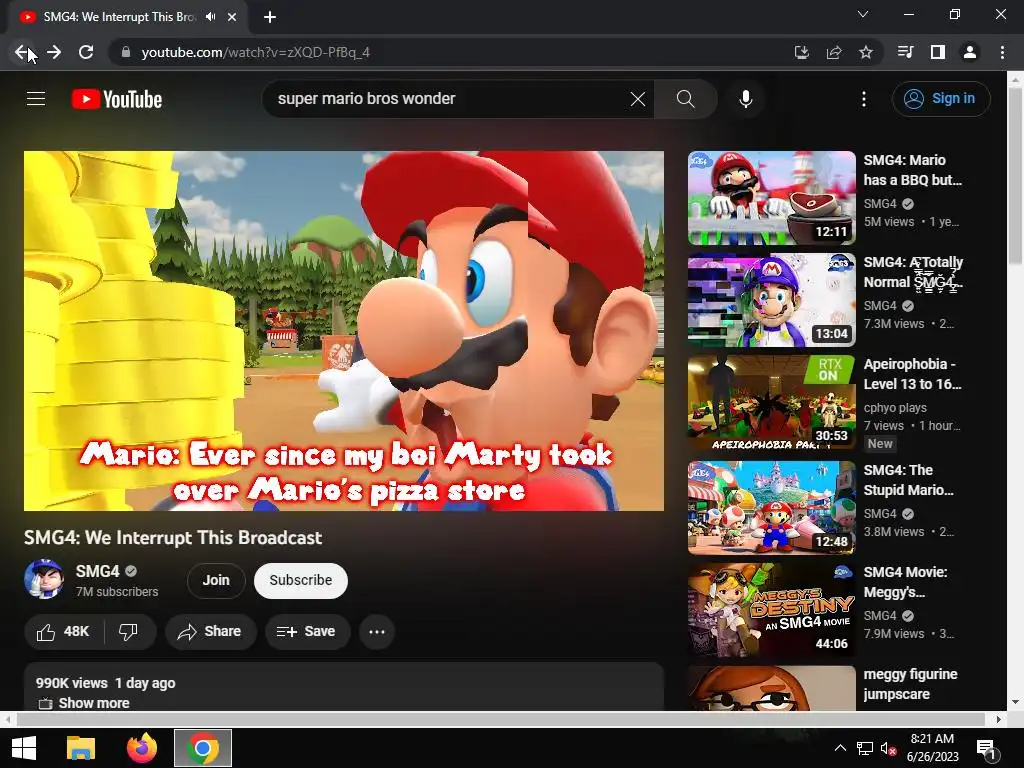The height and width of the screenshot is (768, 1024).
Task: Click the cphyo plays channel name
Action: tap(895, 408)
